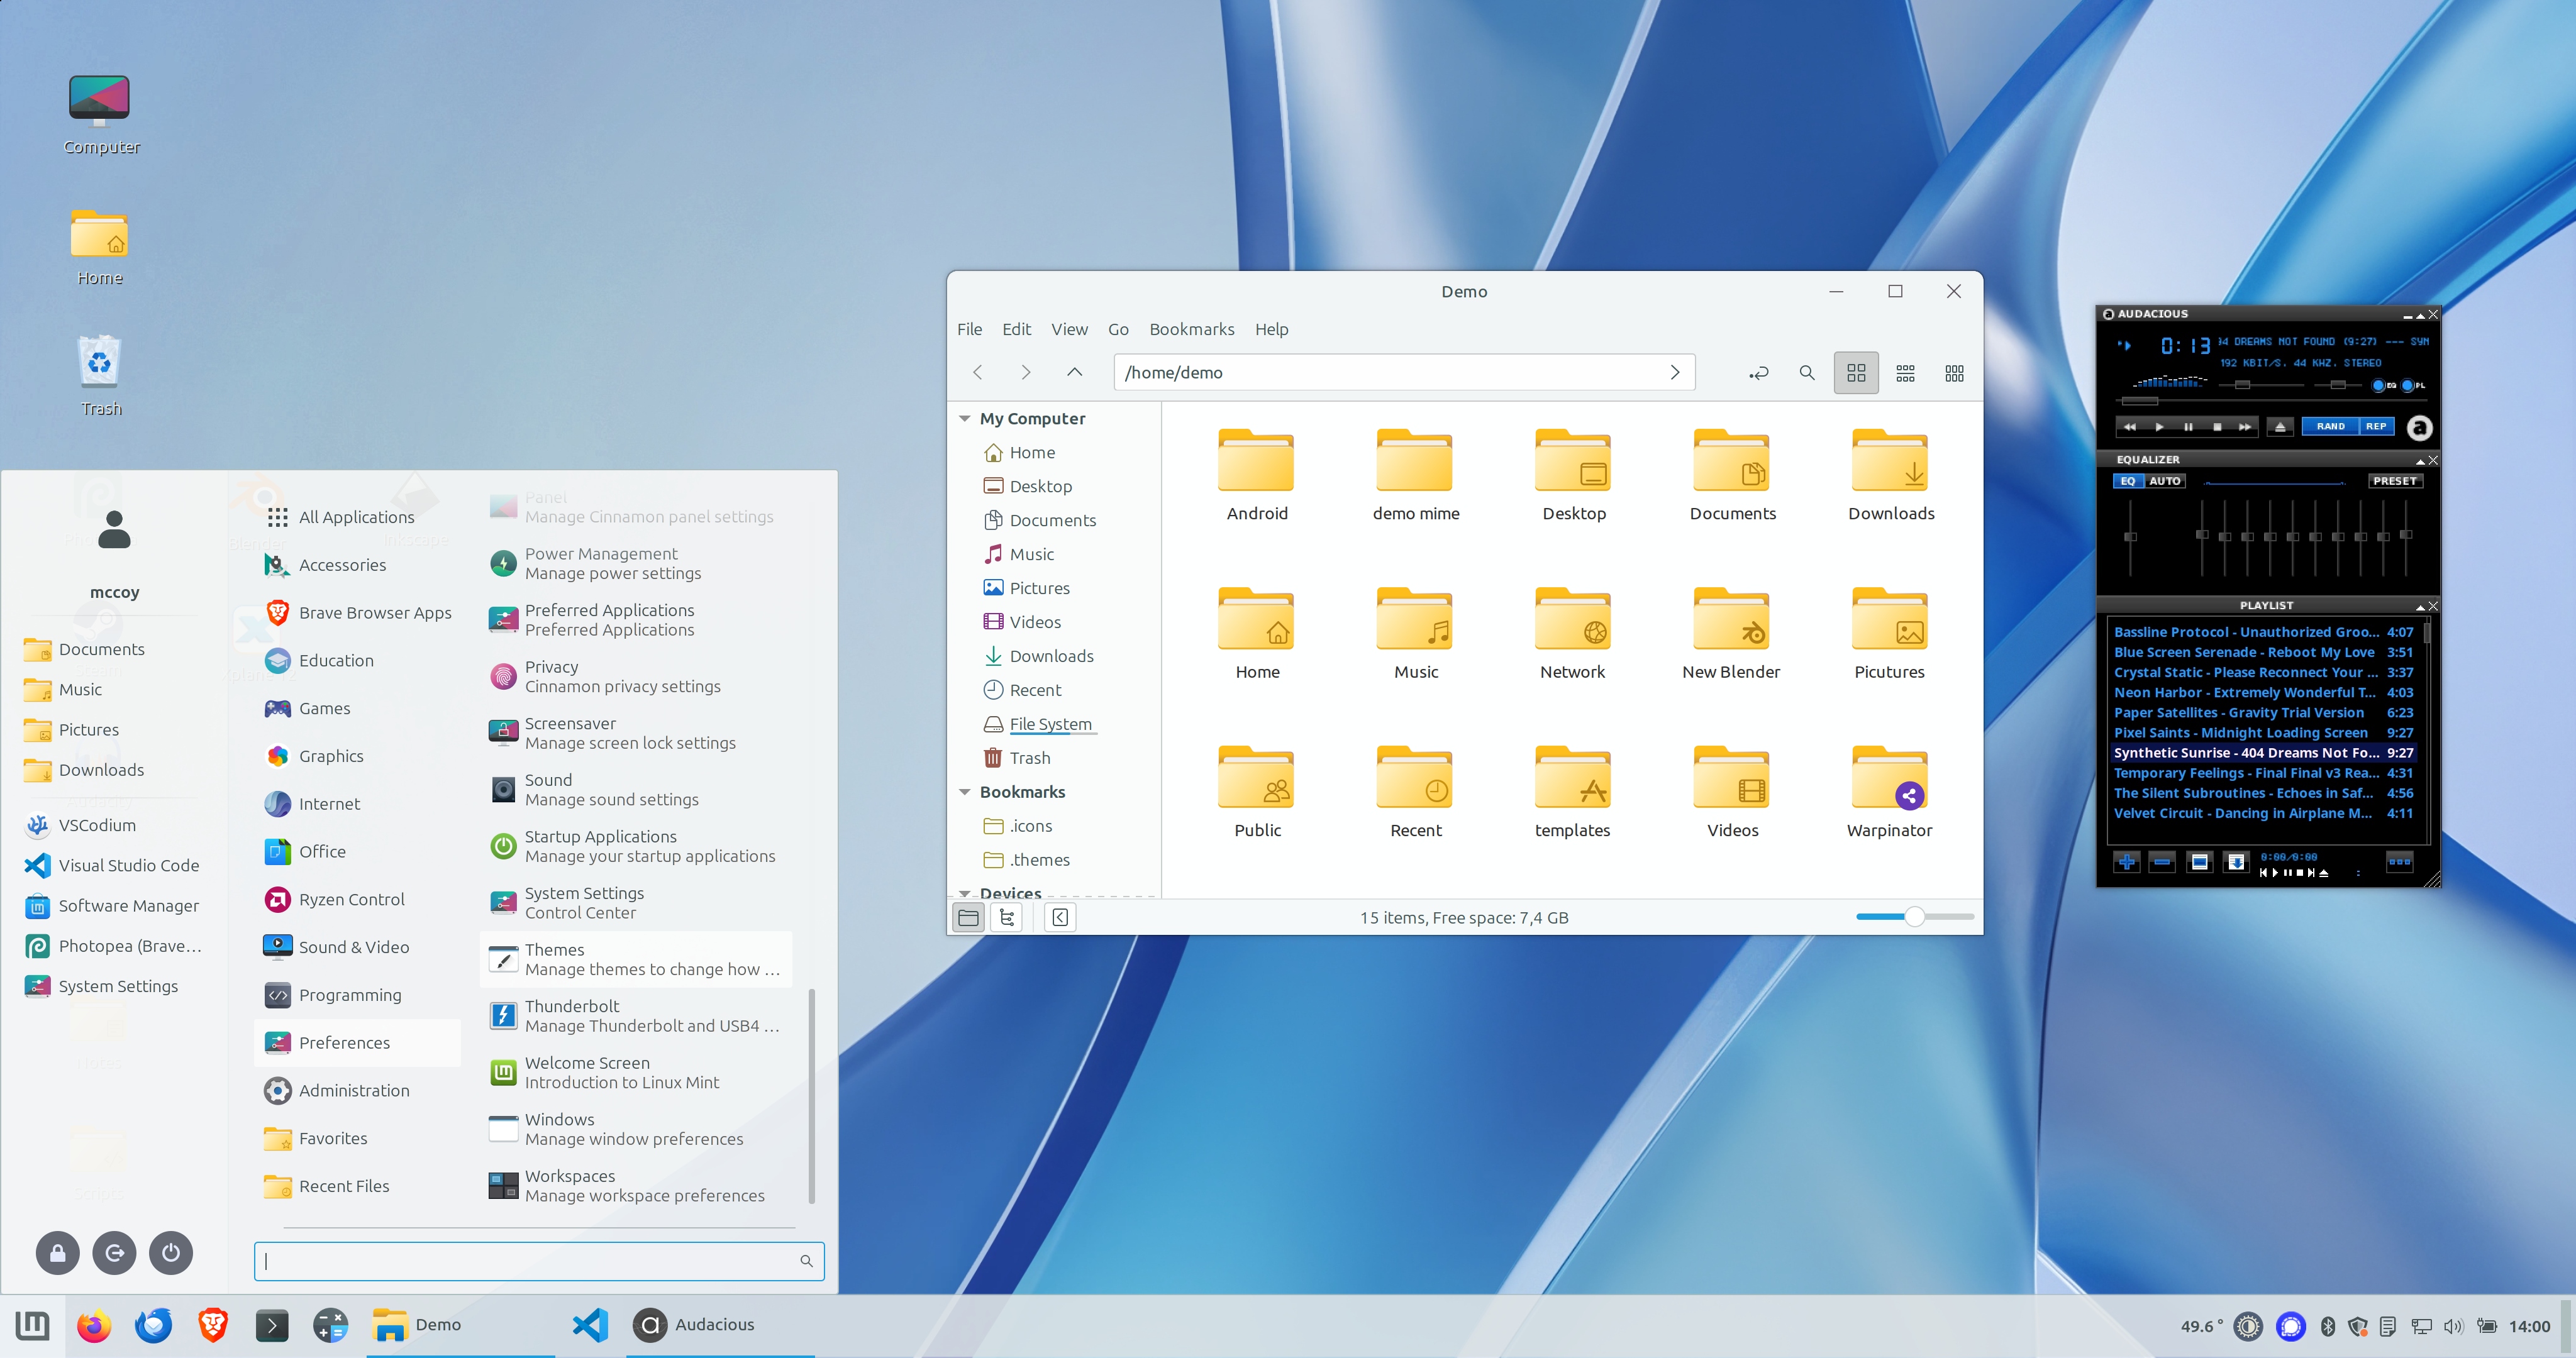The image size is (2576, 1358).
Task: Pause playback in Audacious main window
Action: [x=2188, y=427]
